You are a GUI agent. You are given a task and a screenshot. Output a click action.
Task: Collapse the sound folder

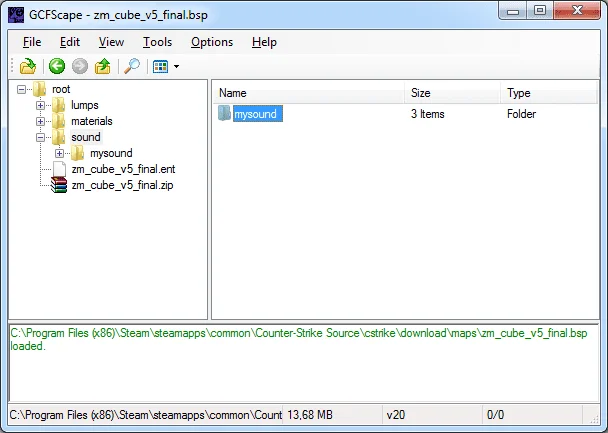point(41,137)
